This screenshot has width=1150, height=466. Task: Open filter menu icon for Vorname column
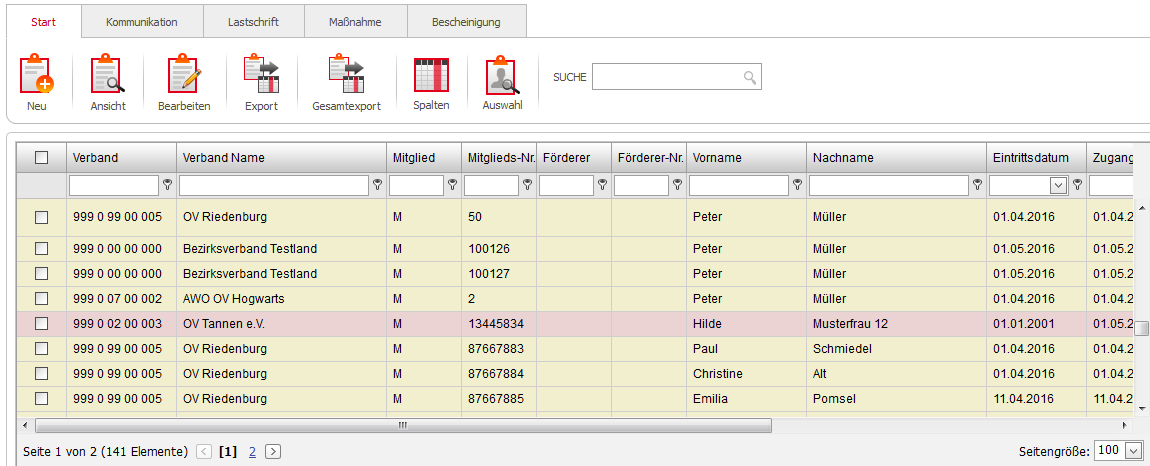798,185
